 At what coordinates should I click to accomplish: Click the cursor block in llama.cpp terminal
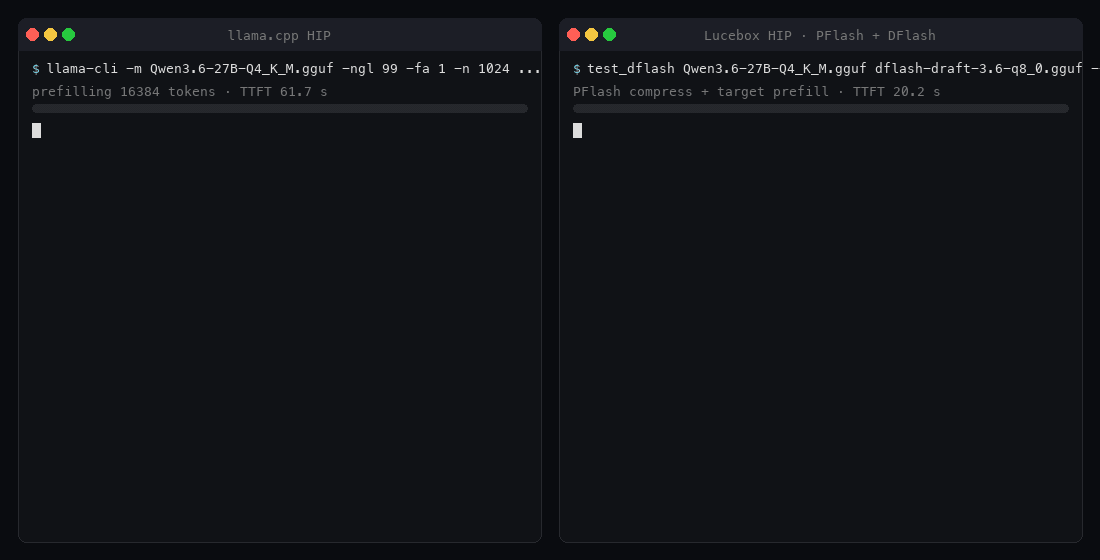[36, 131]
